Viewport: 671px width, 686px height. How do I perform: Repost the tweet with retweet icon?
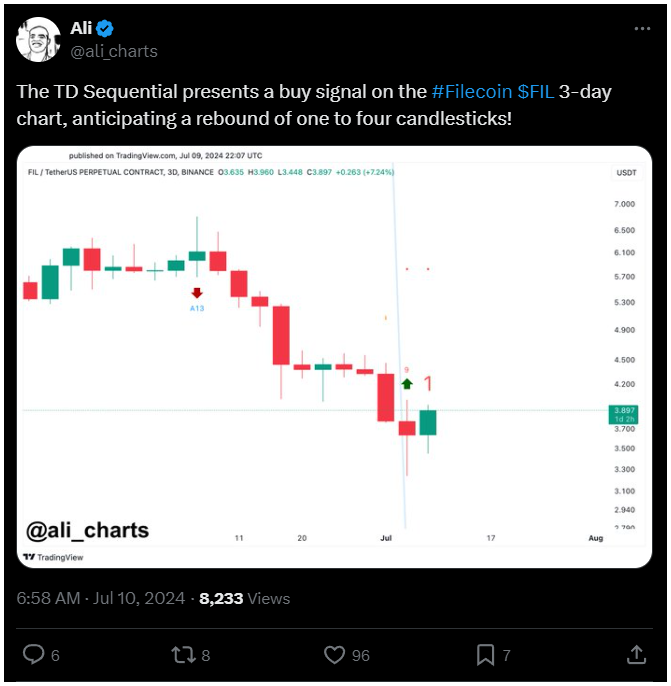click(183, 655)
